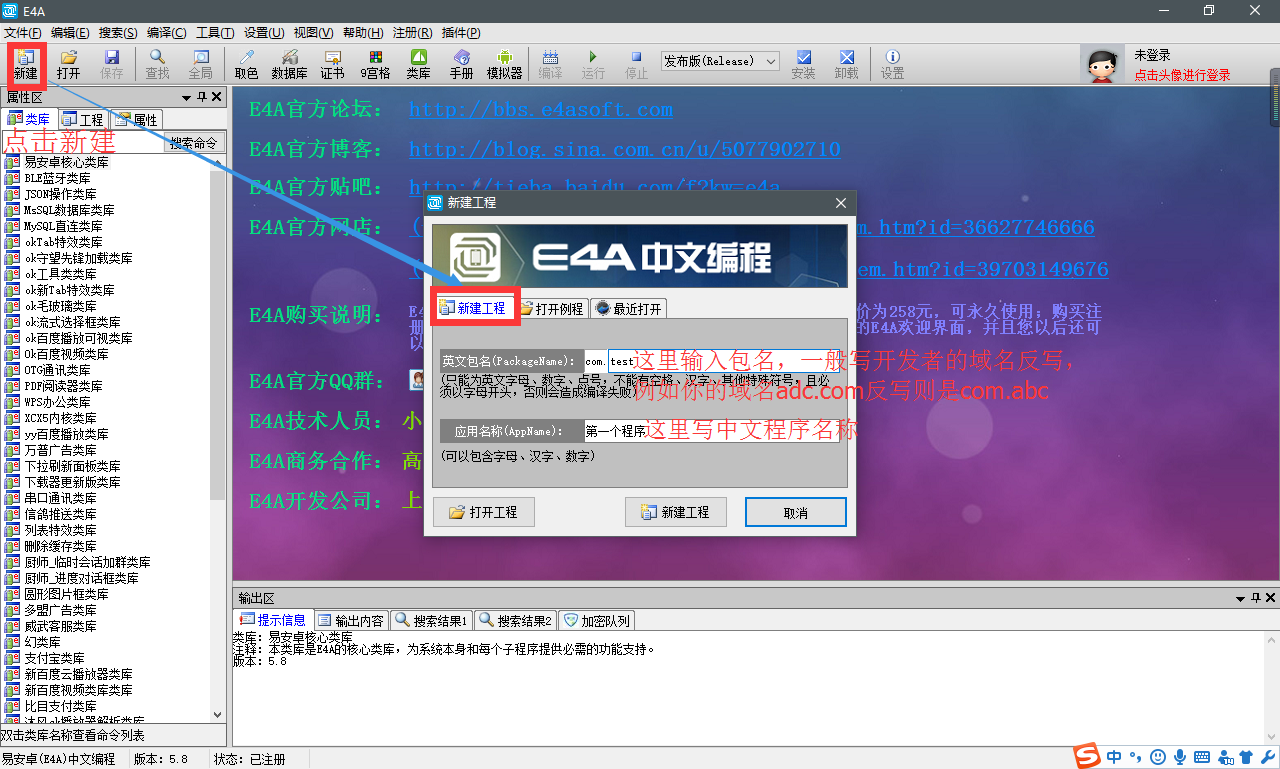Click the 全局 search icon
This screenshot has width=1280, height=769.
point(200,64)
